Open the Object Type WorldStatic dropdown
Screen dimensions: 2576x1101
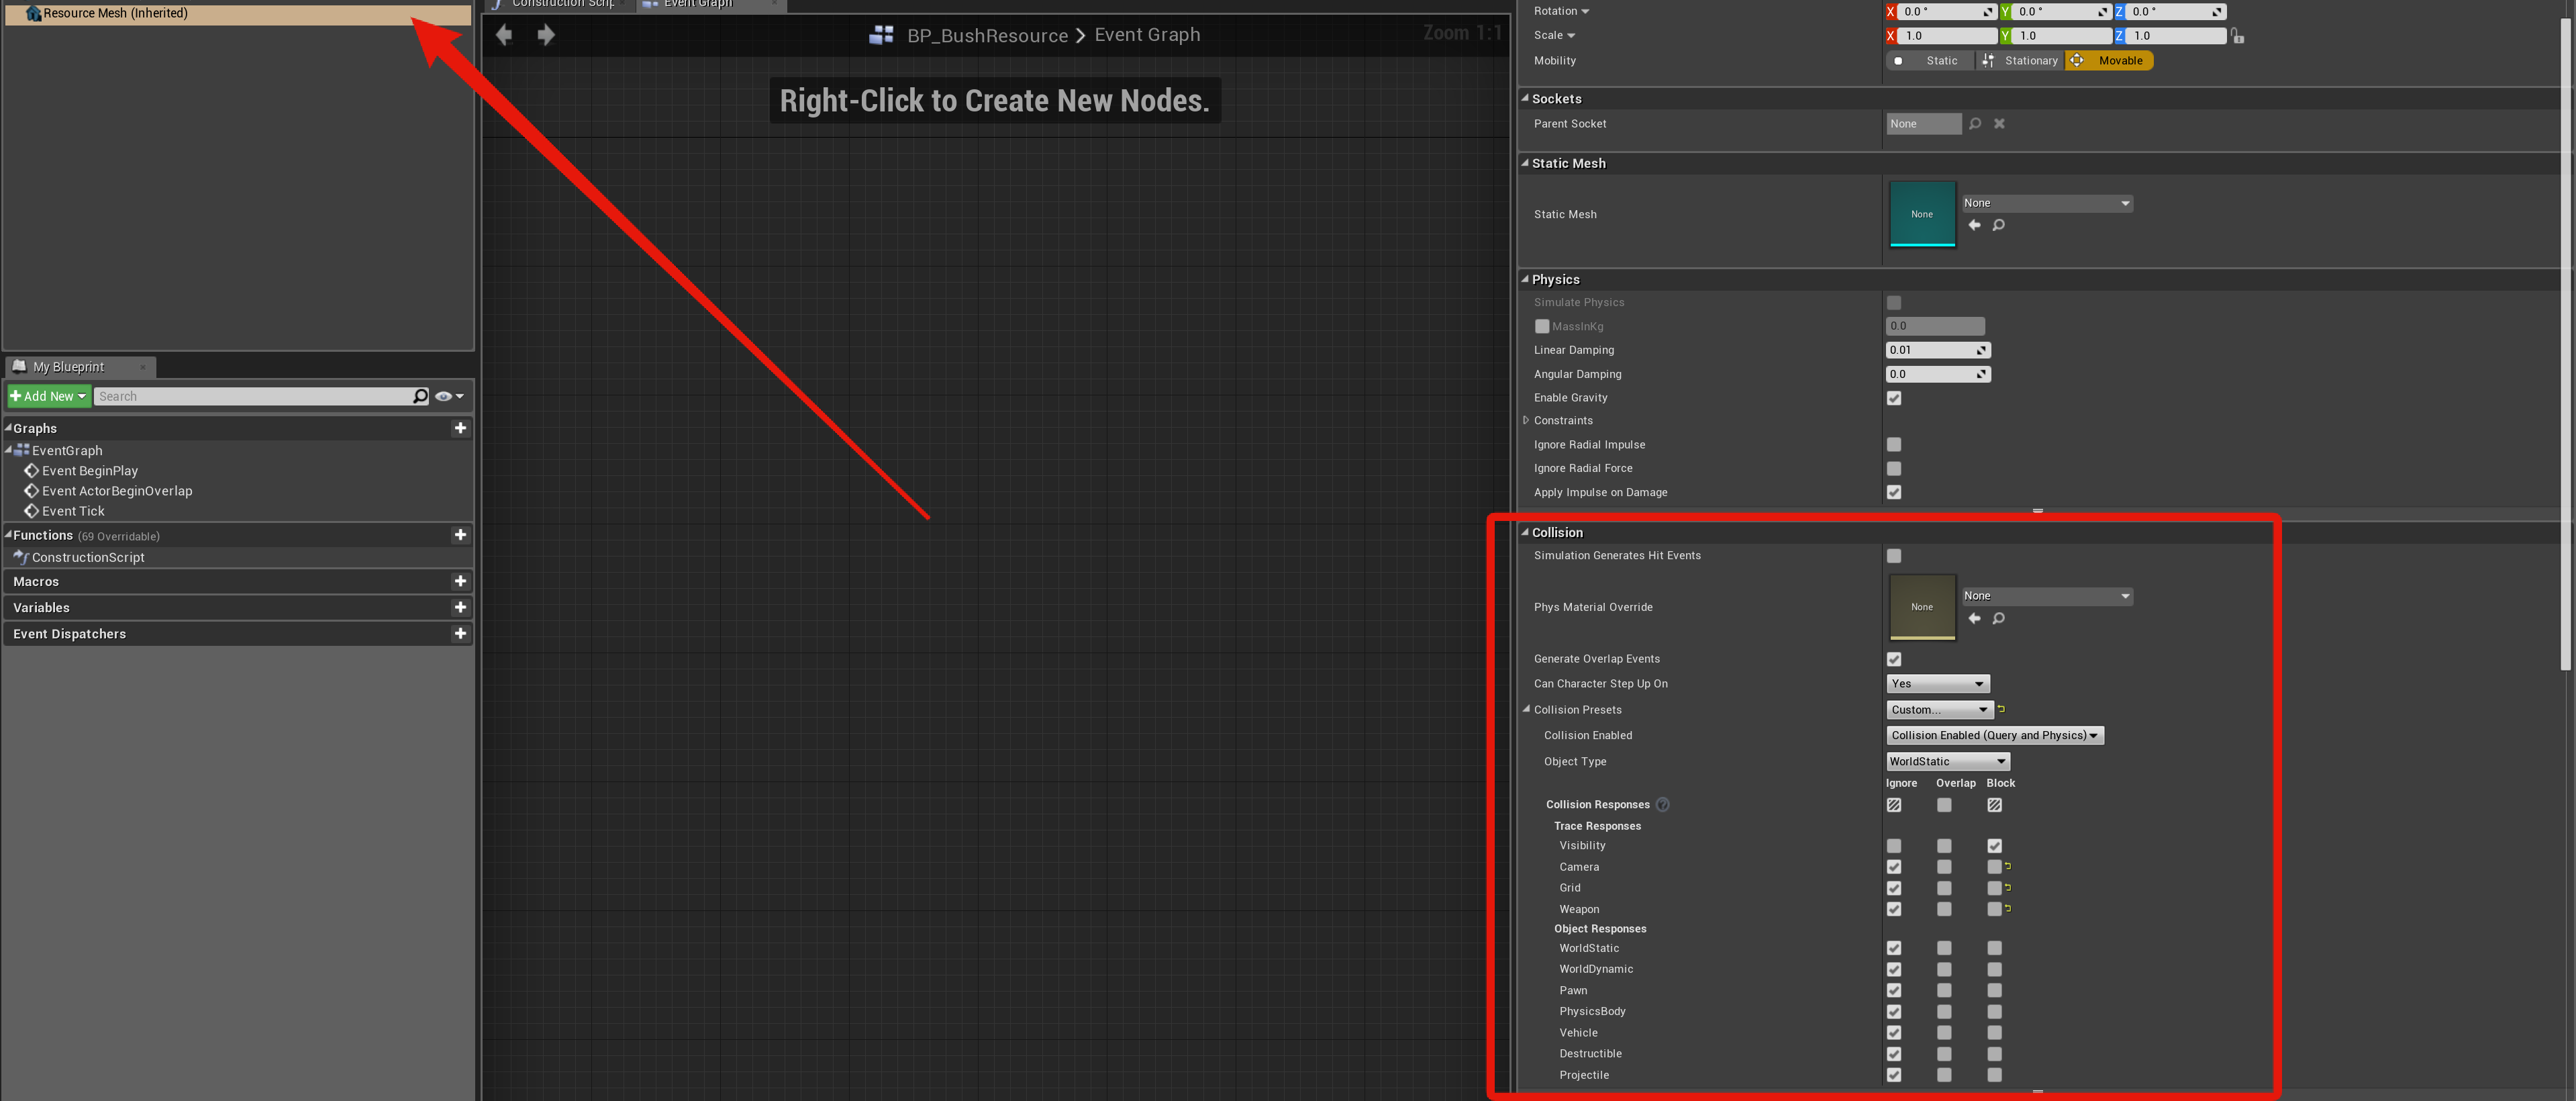1947,761
